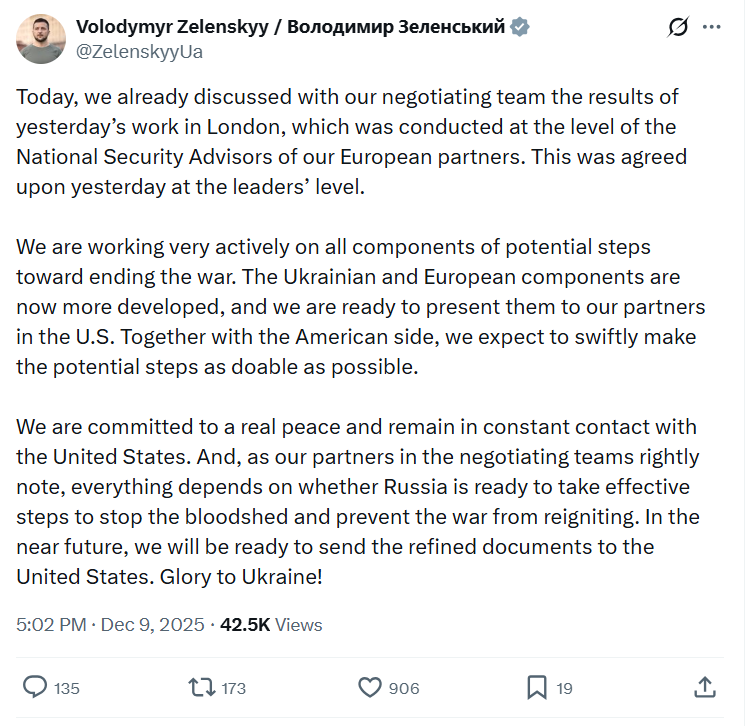Open Zelenskyy's profile picture

(41, 39)
